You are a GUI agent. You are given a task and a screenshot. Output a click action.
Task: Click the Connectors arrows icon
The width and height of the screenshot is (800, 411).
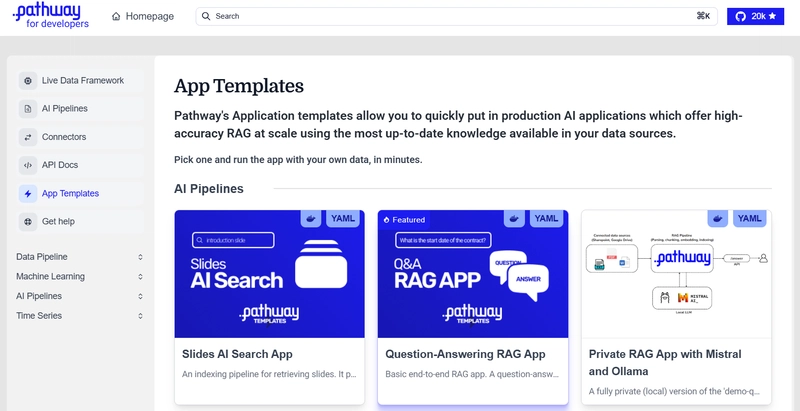28,137
